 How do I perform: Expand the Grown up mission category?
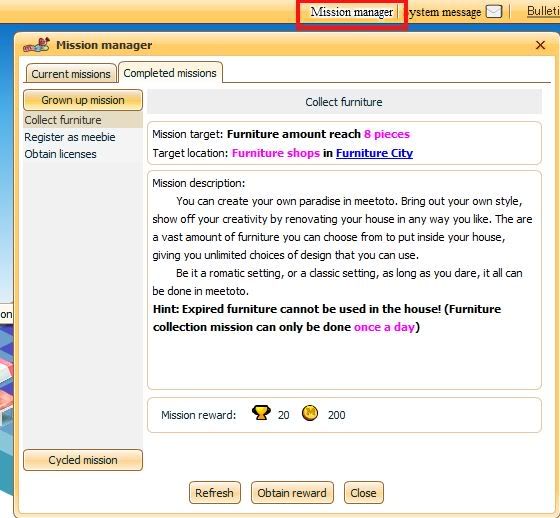83,100
